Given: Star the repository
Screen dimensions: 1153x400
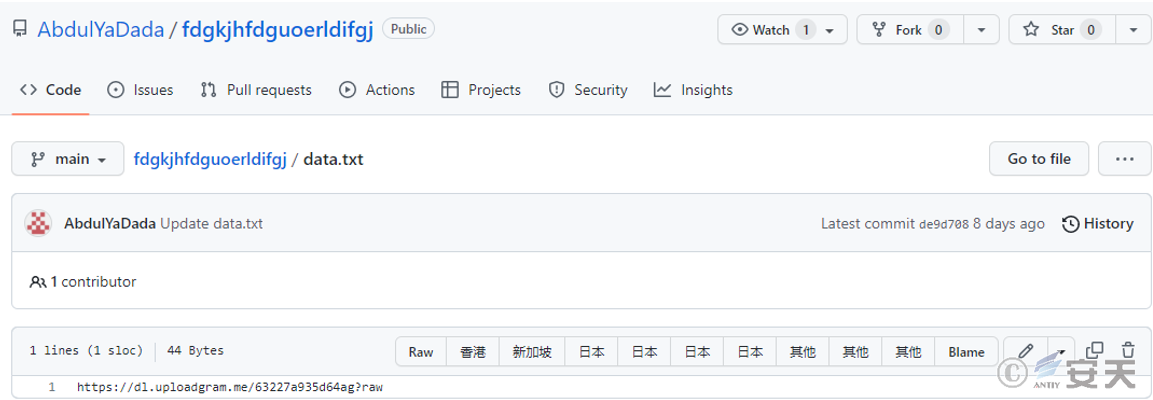Looking at the screenshot, I should pos(1063,30).
